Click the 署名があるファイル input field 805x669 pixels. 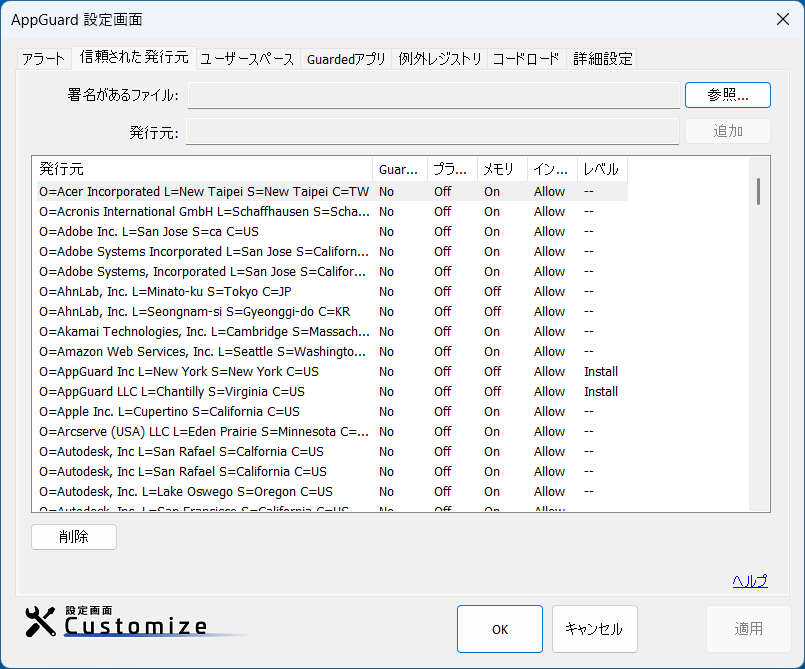434,95
